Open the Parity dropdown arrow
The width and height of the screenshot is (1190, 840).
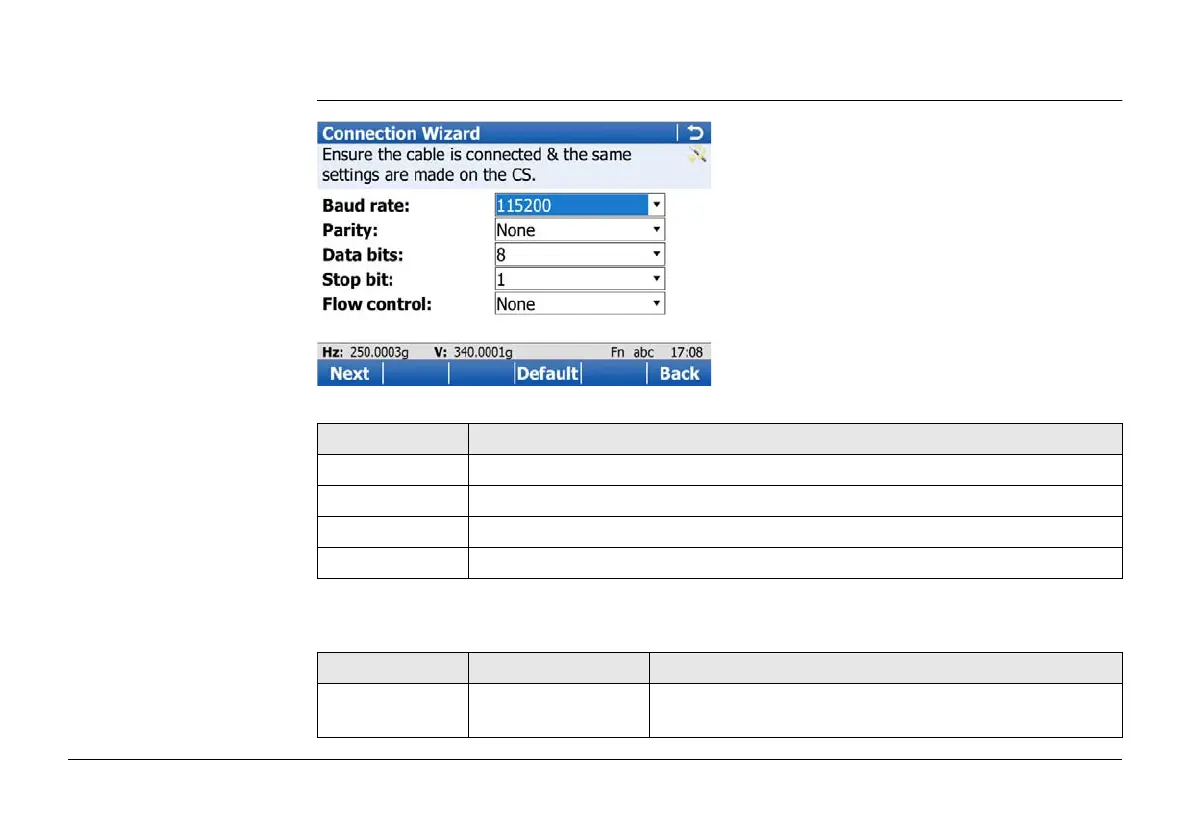656,229
